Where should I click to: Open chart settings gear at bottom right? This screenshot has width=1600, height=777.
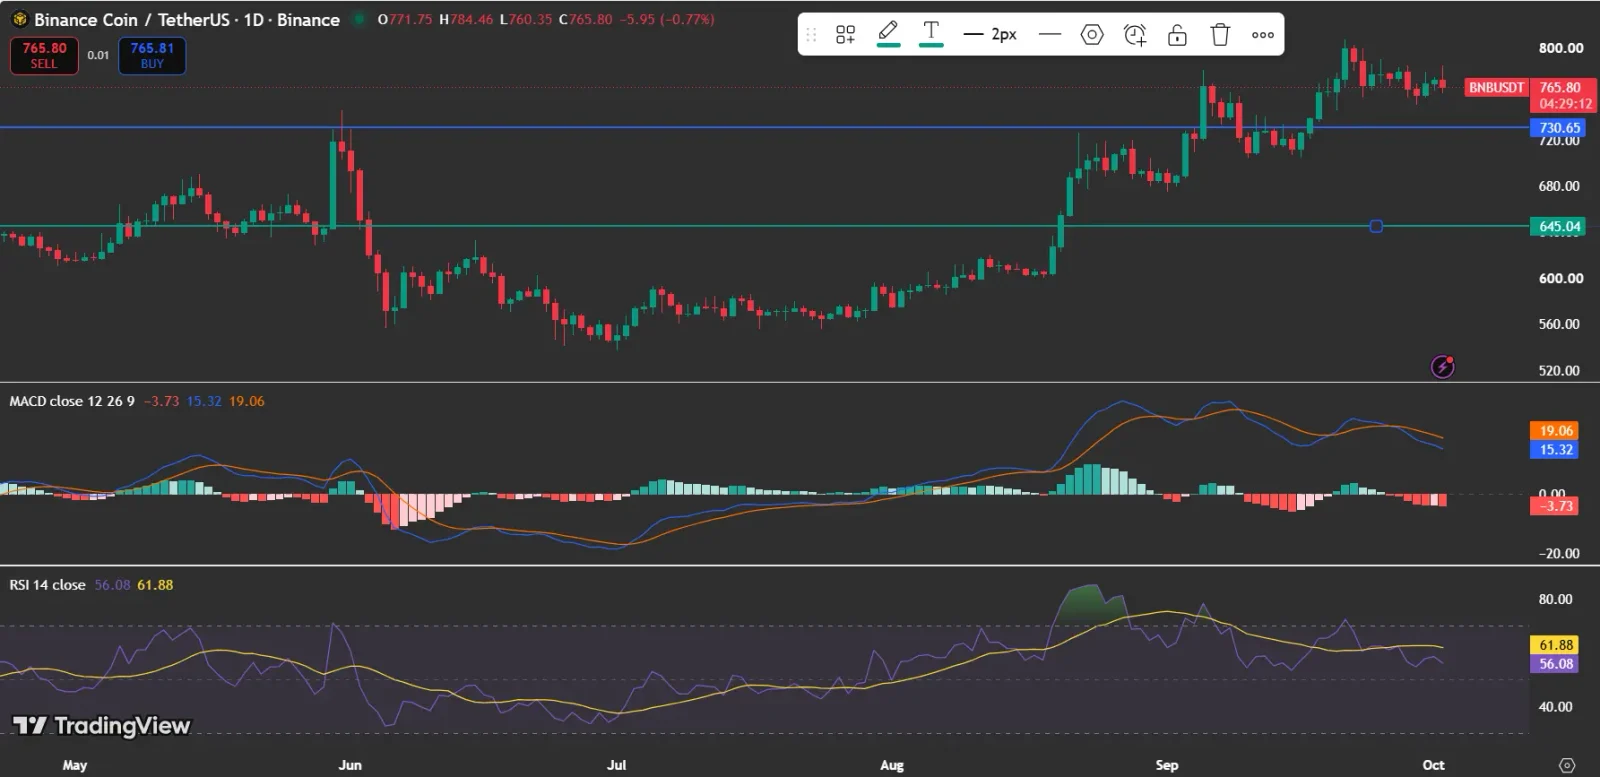pos(1567,765)
